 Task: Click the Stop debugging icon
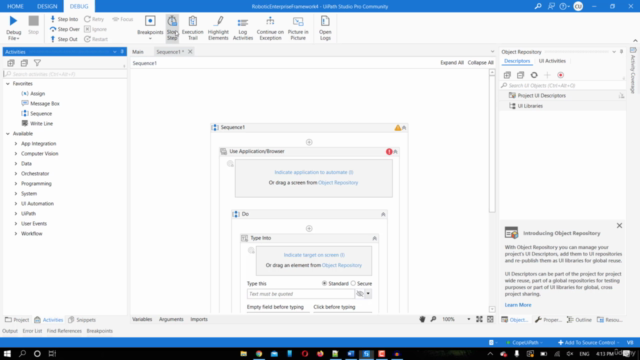pyautogui.click(x=33, y=21)
